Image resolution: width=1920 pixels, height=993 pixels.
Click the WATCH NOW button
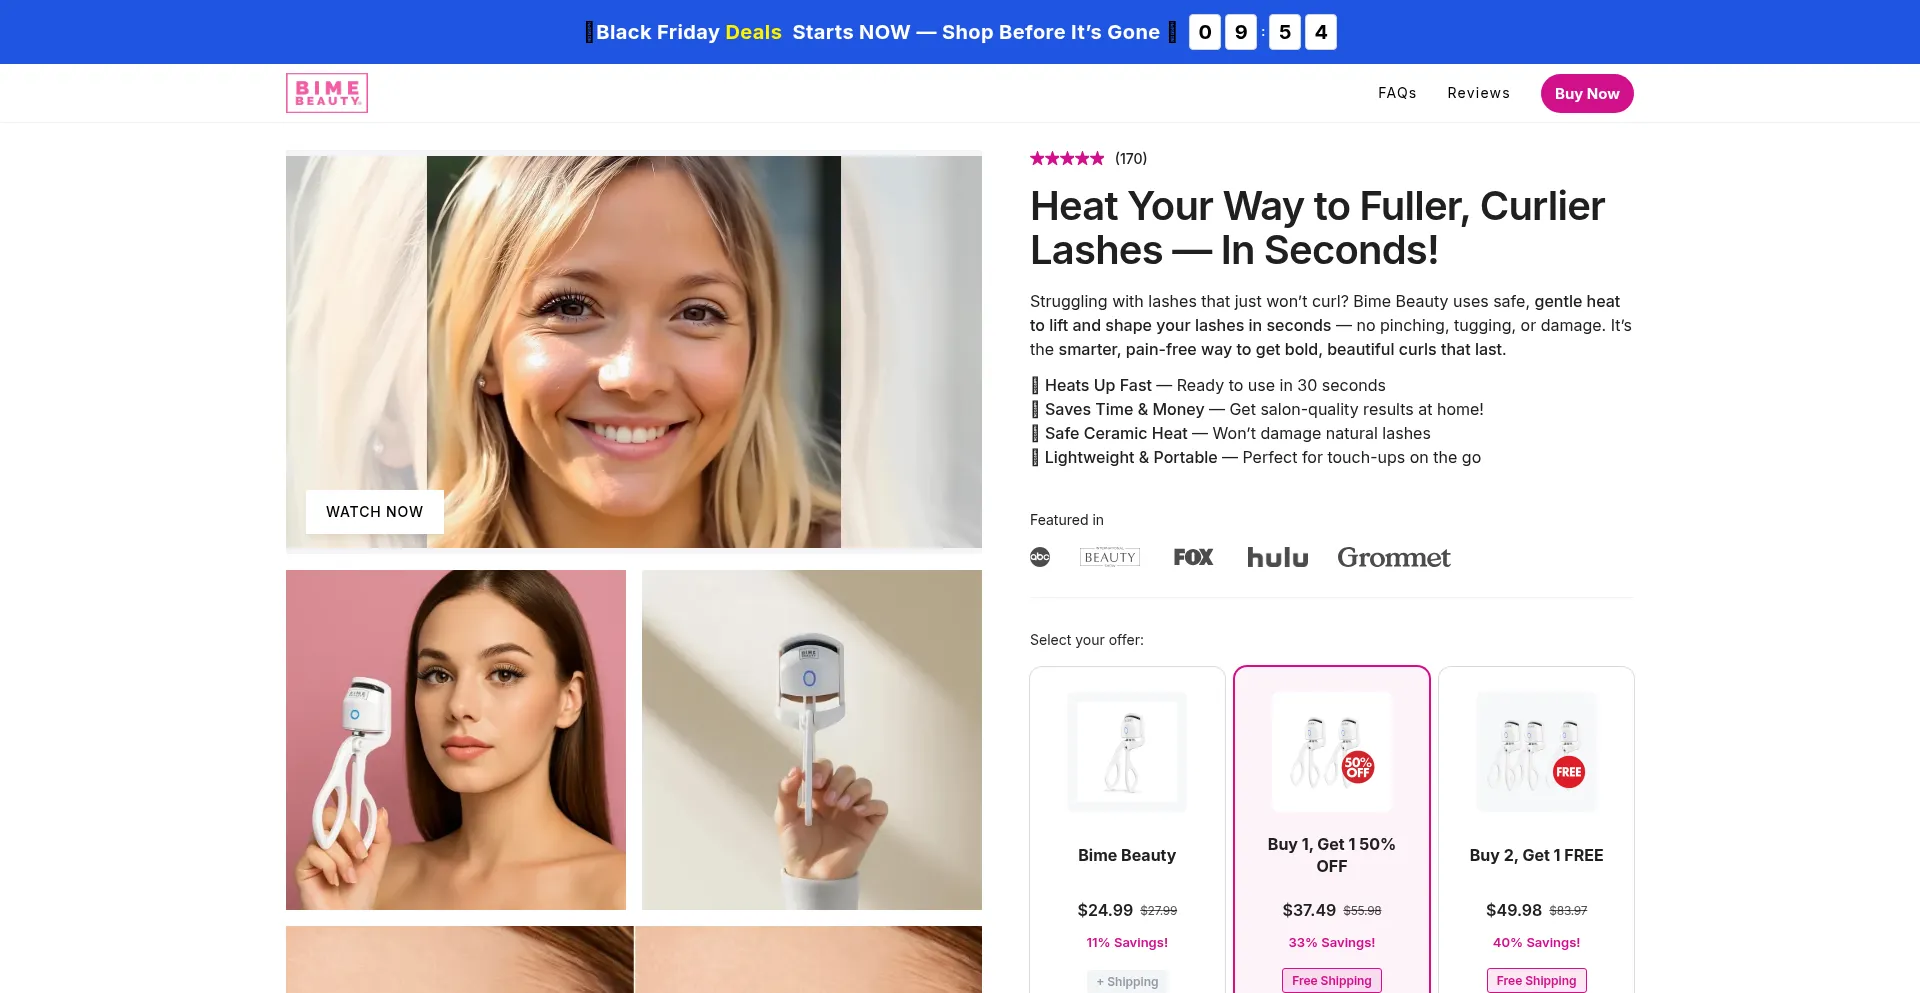click(375, 512)
